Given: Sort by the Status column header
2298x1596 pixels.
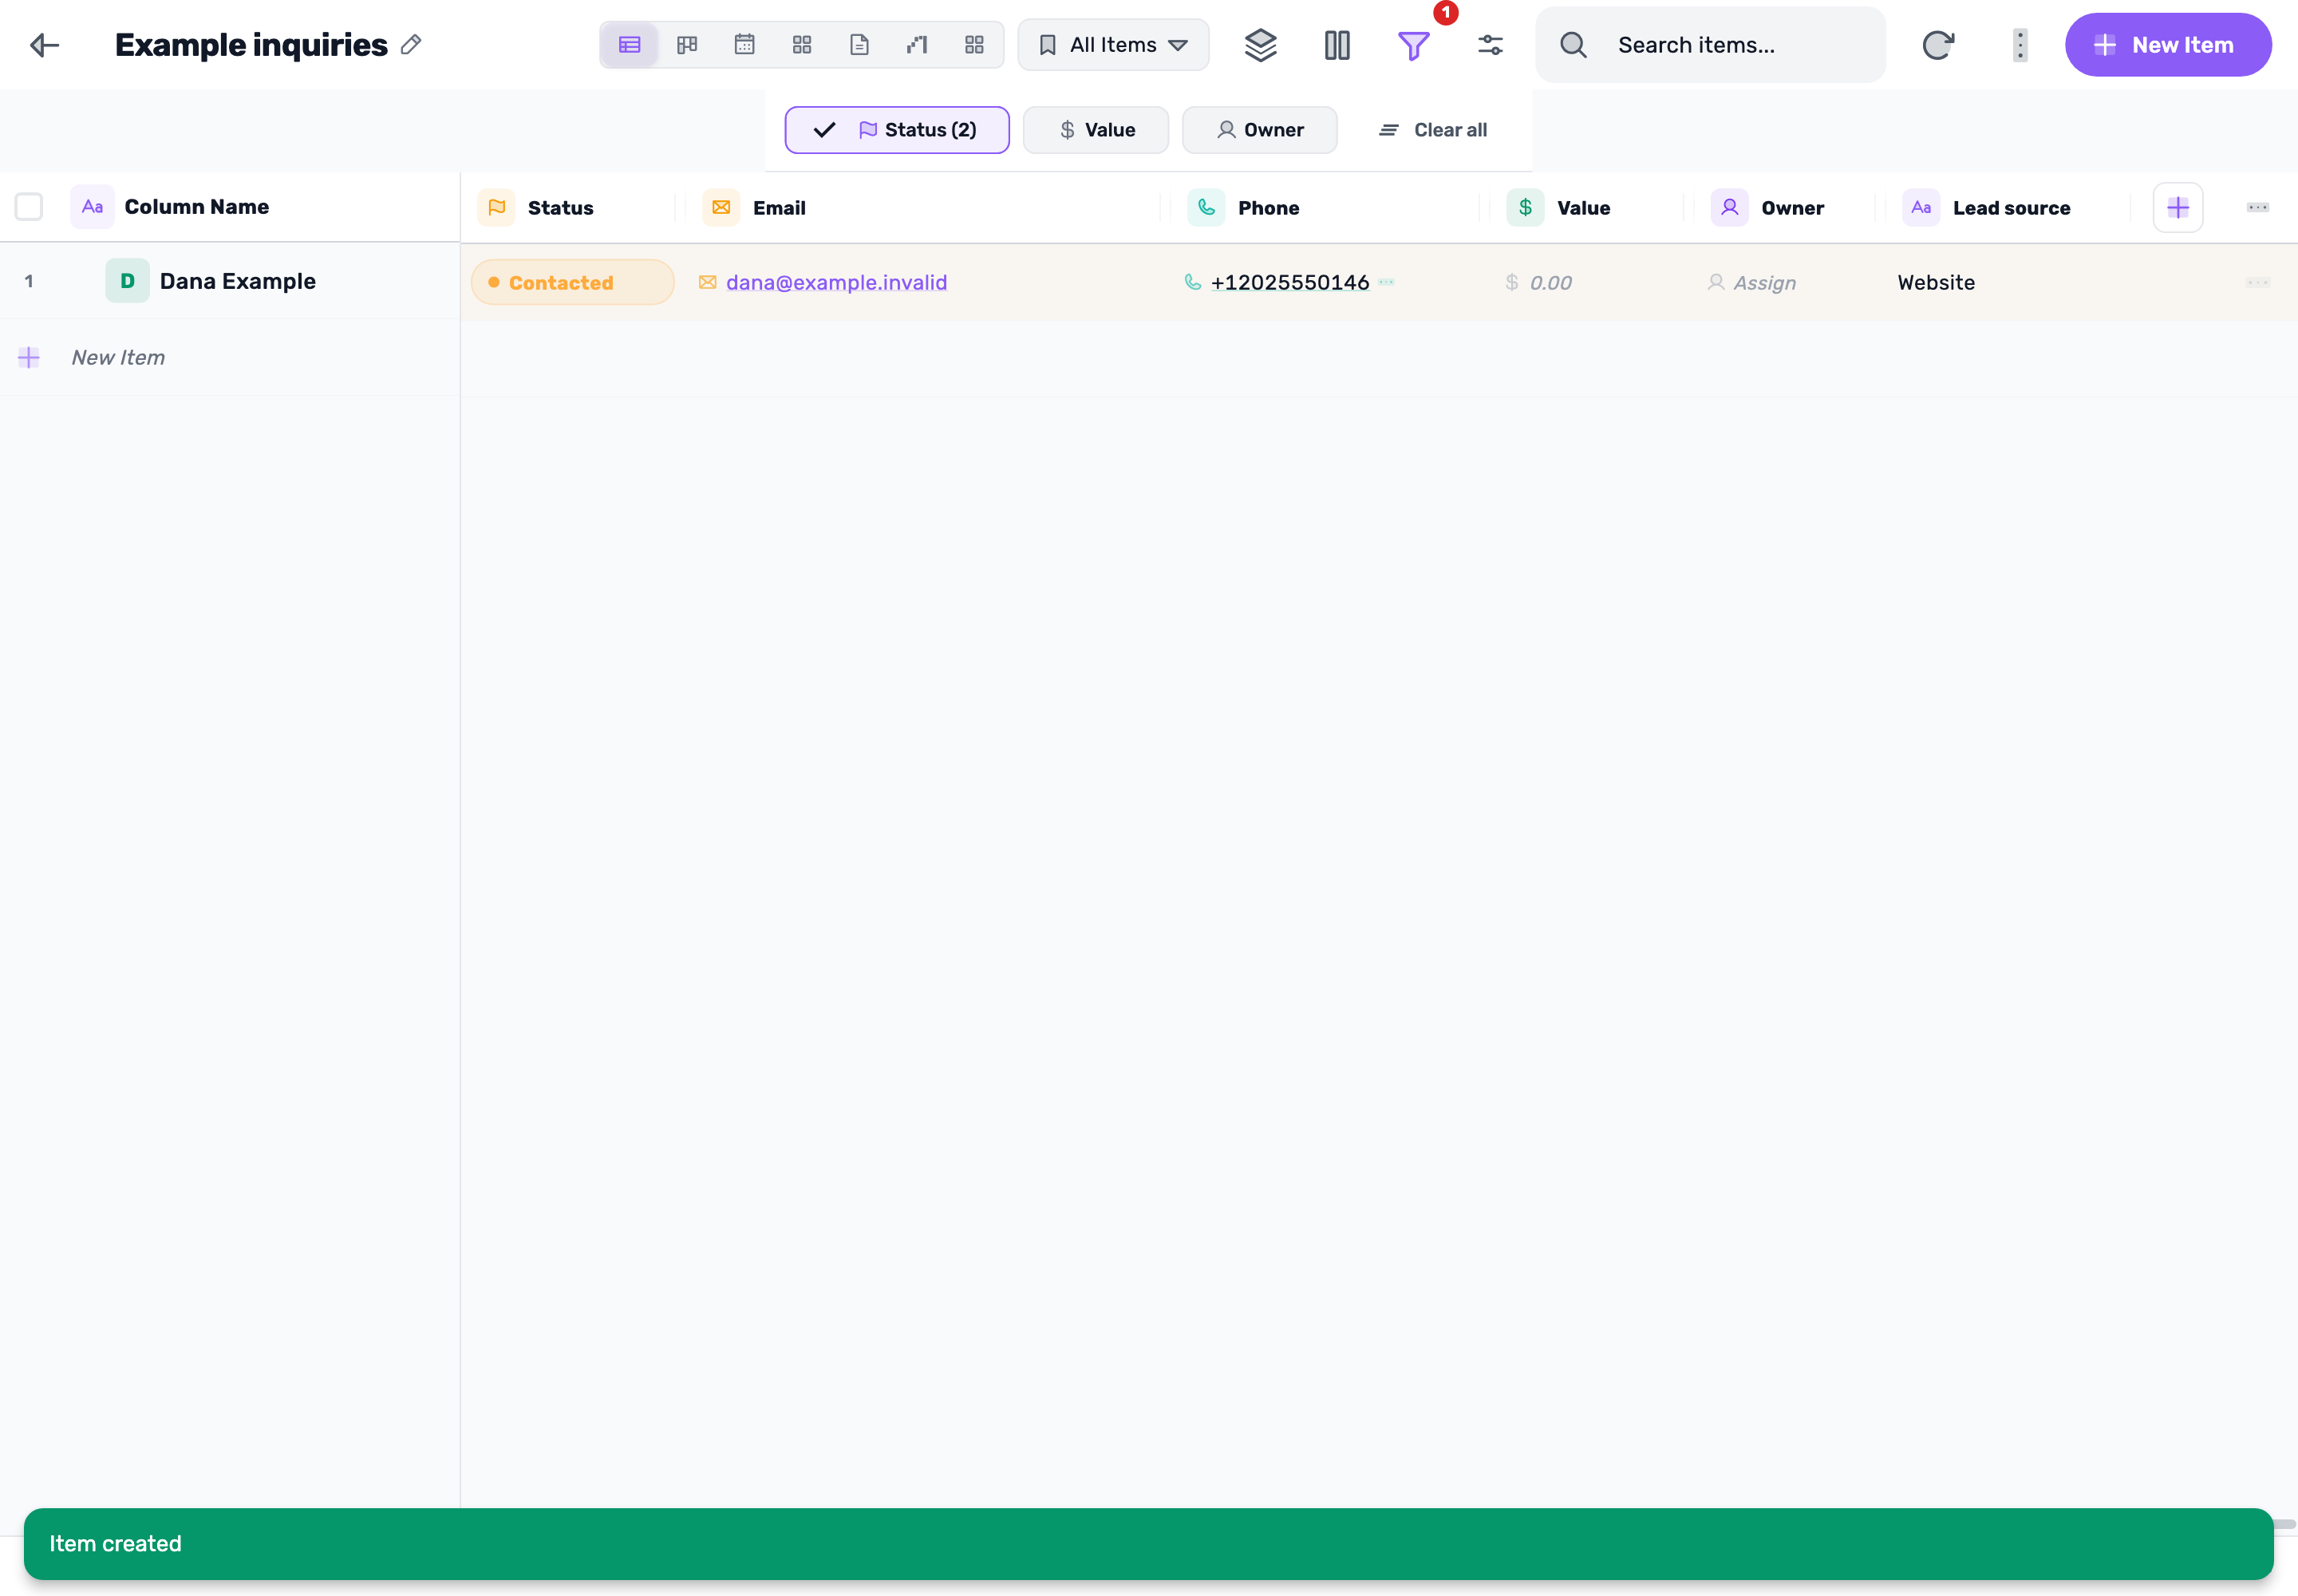Looking at the screenshot, I should click(560, 208).
